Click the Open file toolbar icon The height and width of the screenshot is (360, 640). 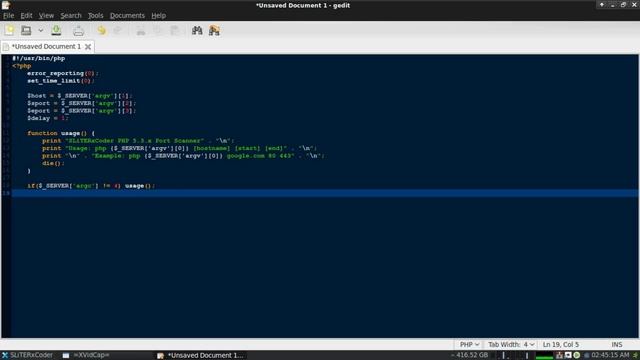tap(26, 30)
